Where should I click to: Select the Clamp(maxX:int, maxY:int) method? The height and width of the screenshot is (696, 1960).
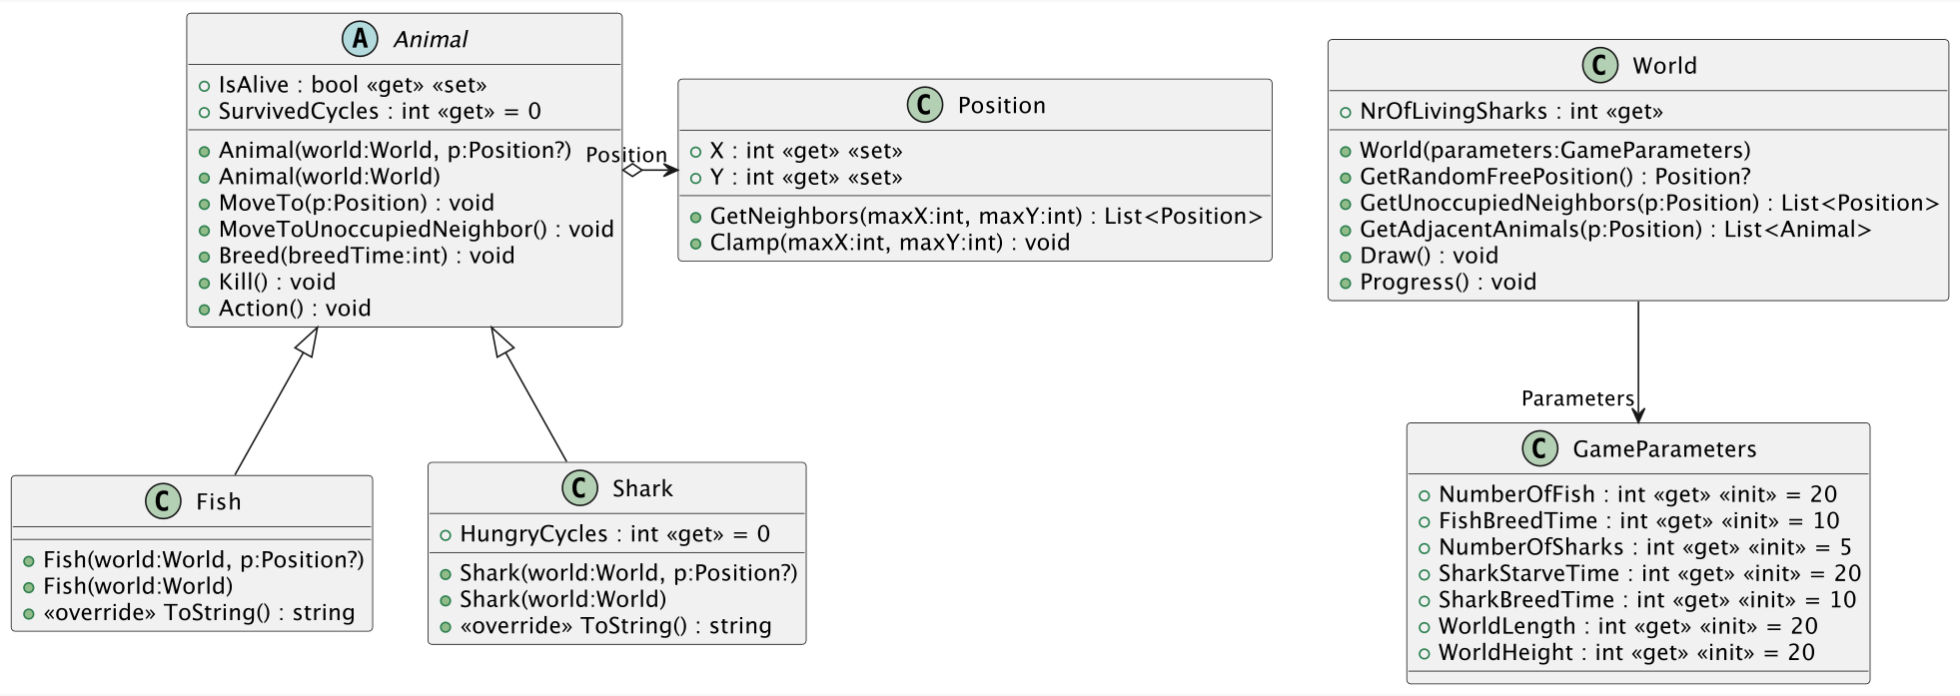(889, 243)
